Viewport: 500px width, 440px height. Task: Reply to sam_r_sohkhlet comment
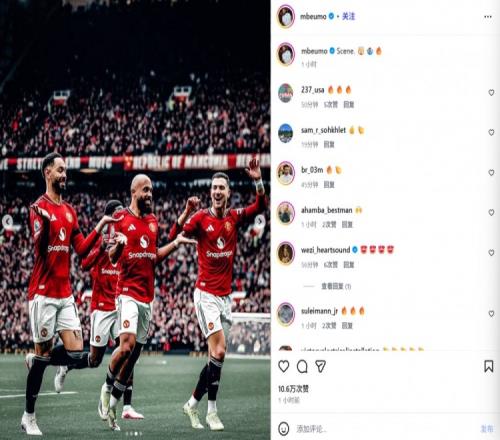(329, 144)
